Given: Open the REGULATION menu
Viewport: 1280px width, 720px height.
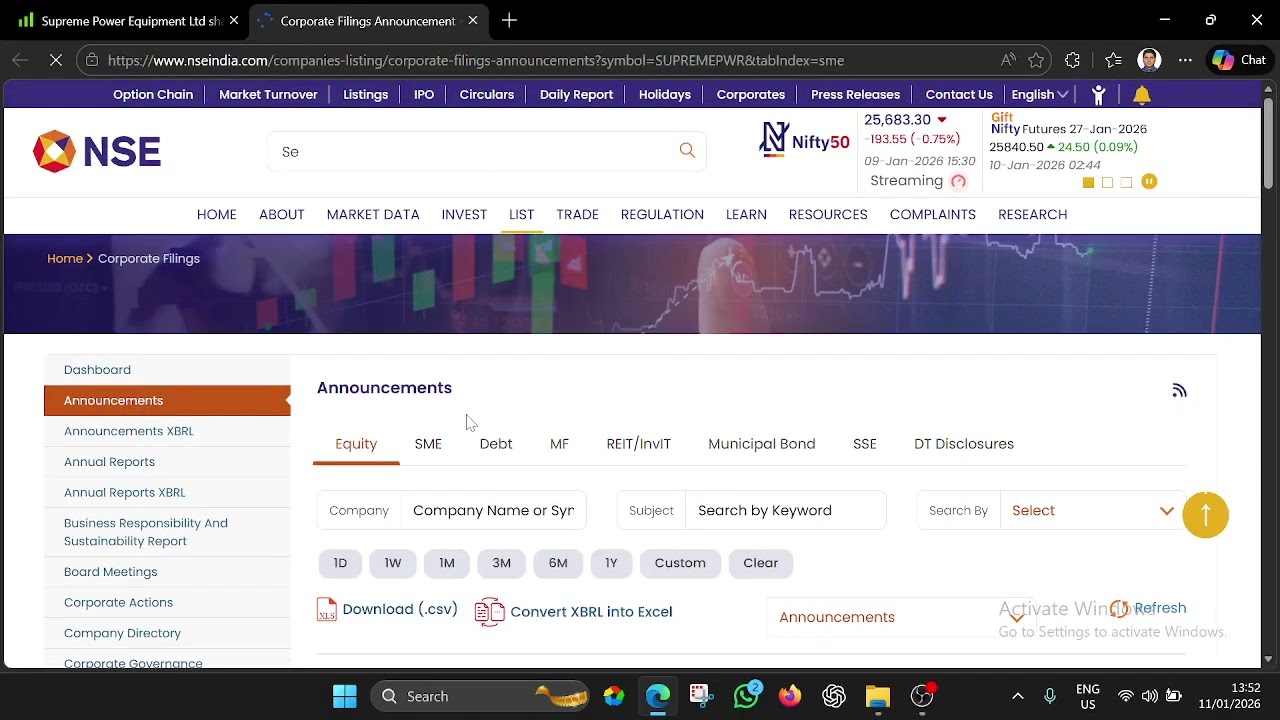Looking at the screenshot, I should pos(662,214).
